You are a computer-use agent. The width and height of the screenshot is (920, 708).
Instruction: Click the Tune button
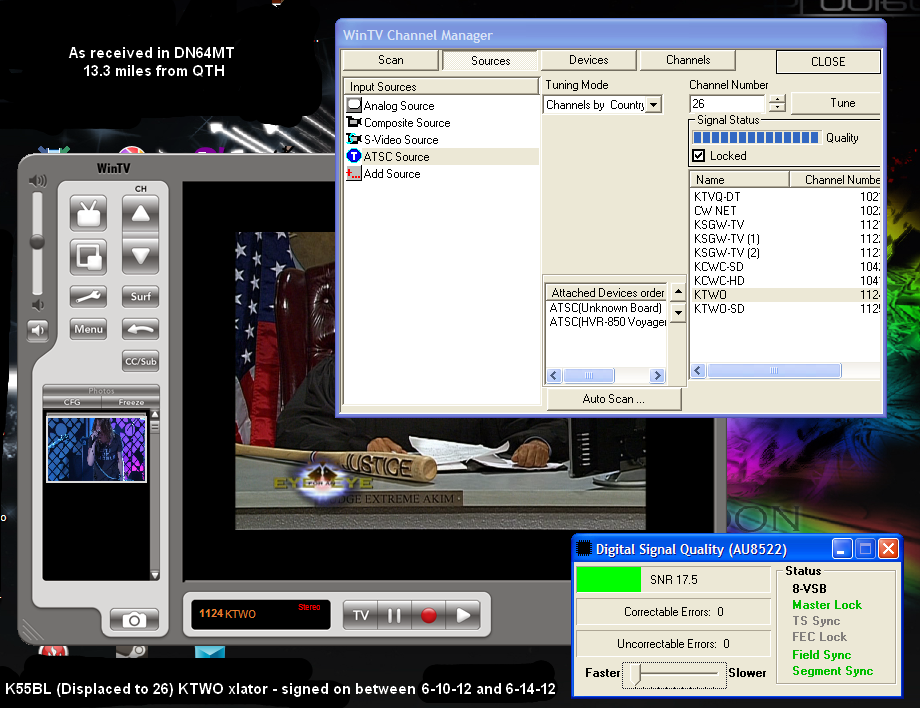(837, 103)
